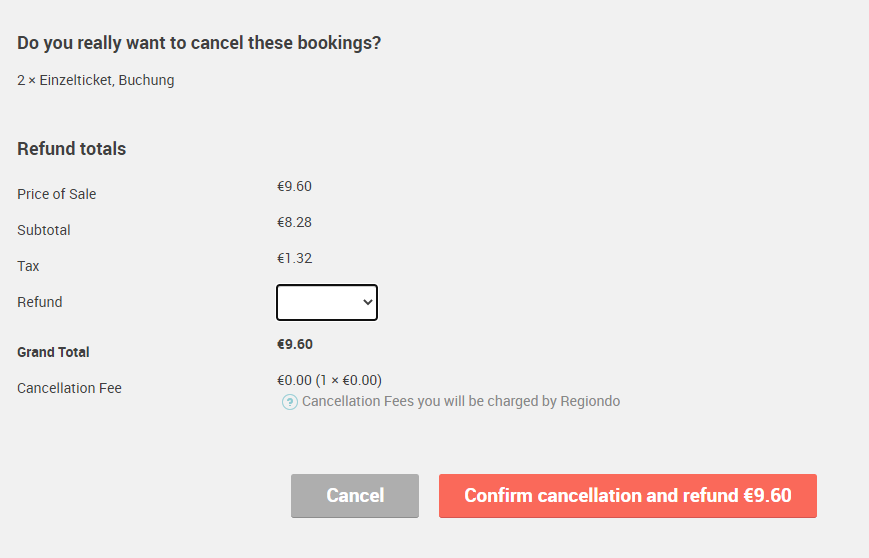Expand the Refund select box chevron arrow
The width and height of the screenshot is (869, 558).
pyautogui.click(x=367, y=303)
